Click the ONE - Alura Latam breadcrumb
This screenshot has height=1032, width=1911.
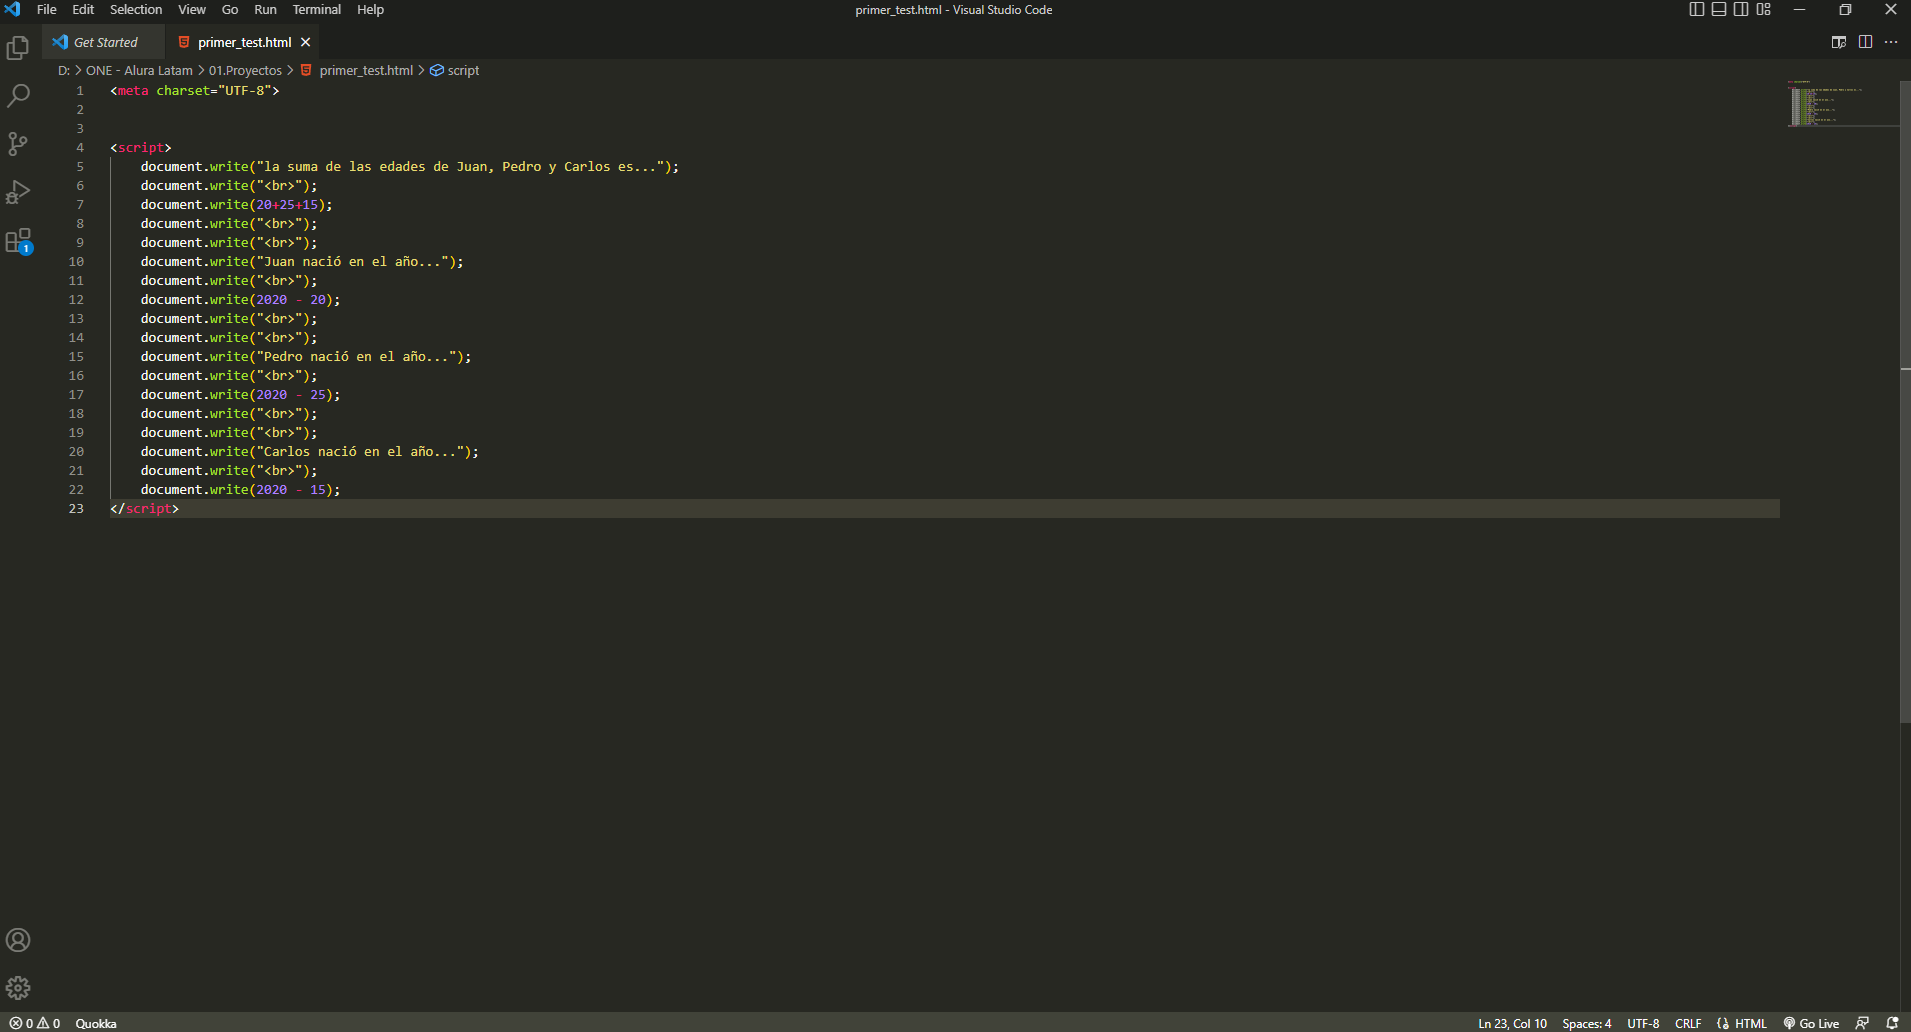(x=139, y=70)
